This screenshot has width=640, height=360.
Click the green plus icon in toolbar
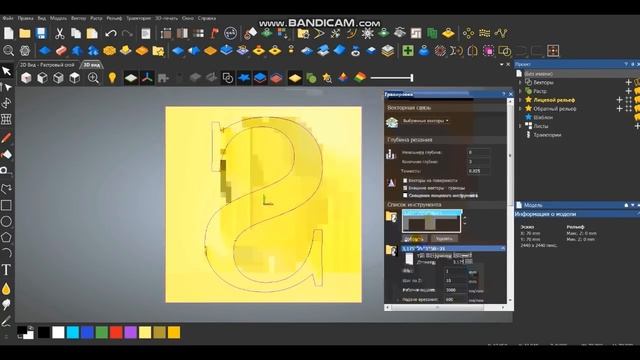[408, 51]
